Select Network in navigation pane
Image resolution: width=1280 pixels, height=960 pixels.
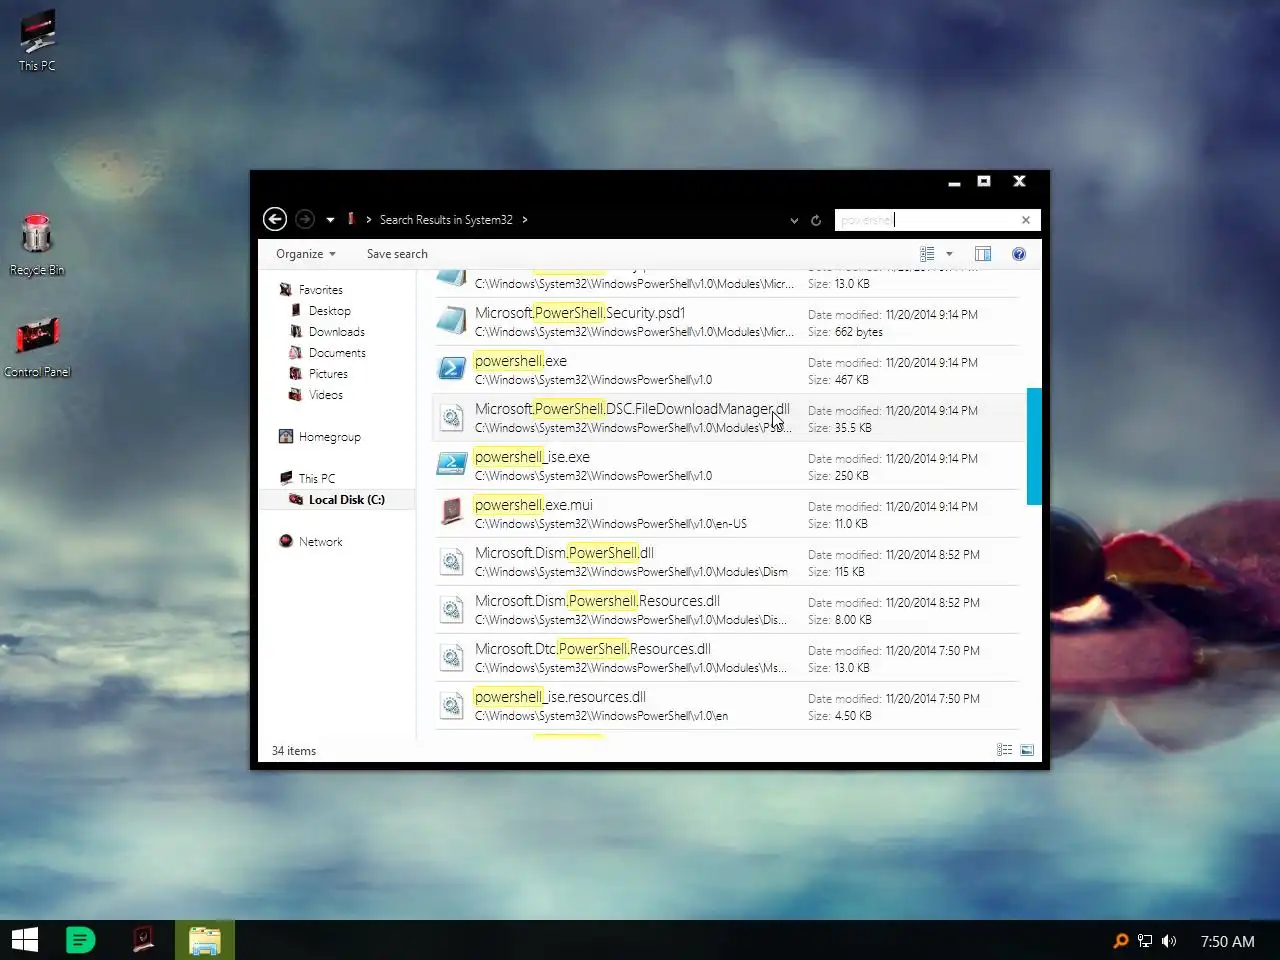(x=320, y=542)
